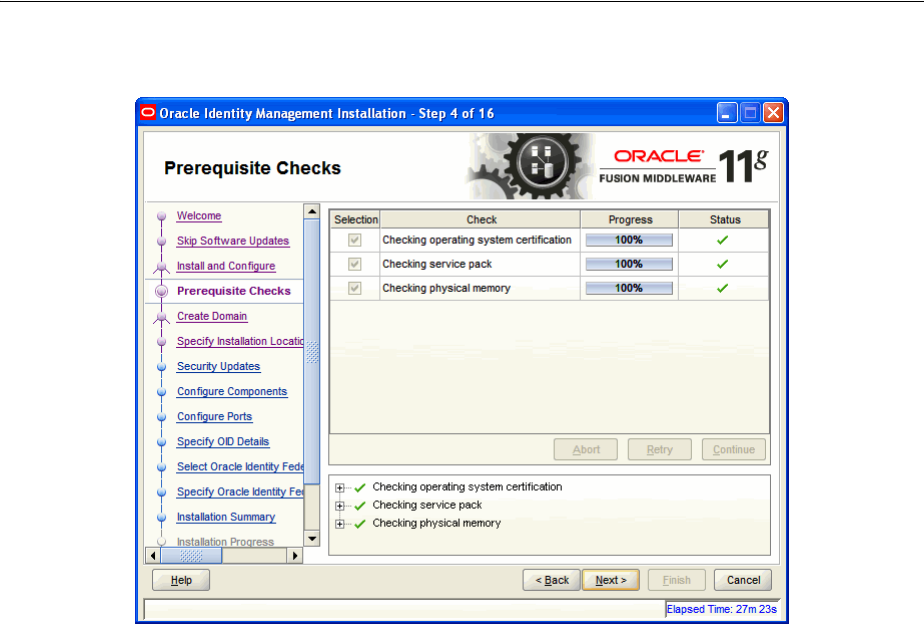Select the Prerequisite Checks step
Viewport: 924px width, 624px height.
click(234, 291)
